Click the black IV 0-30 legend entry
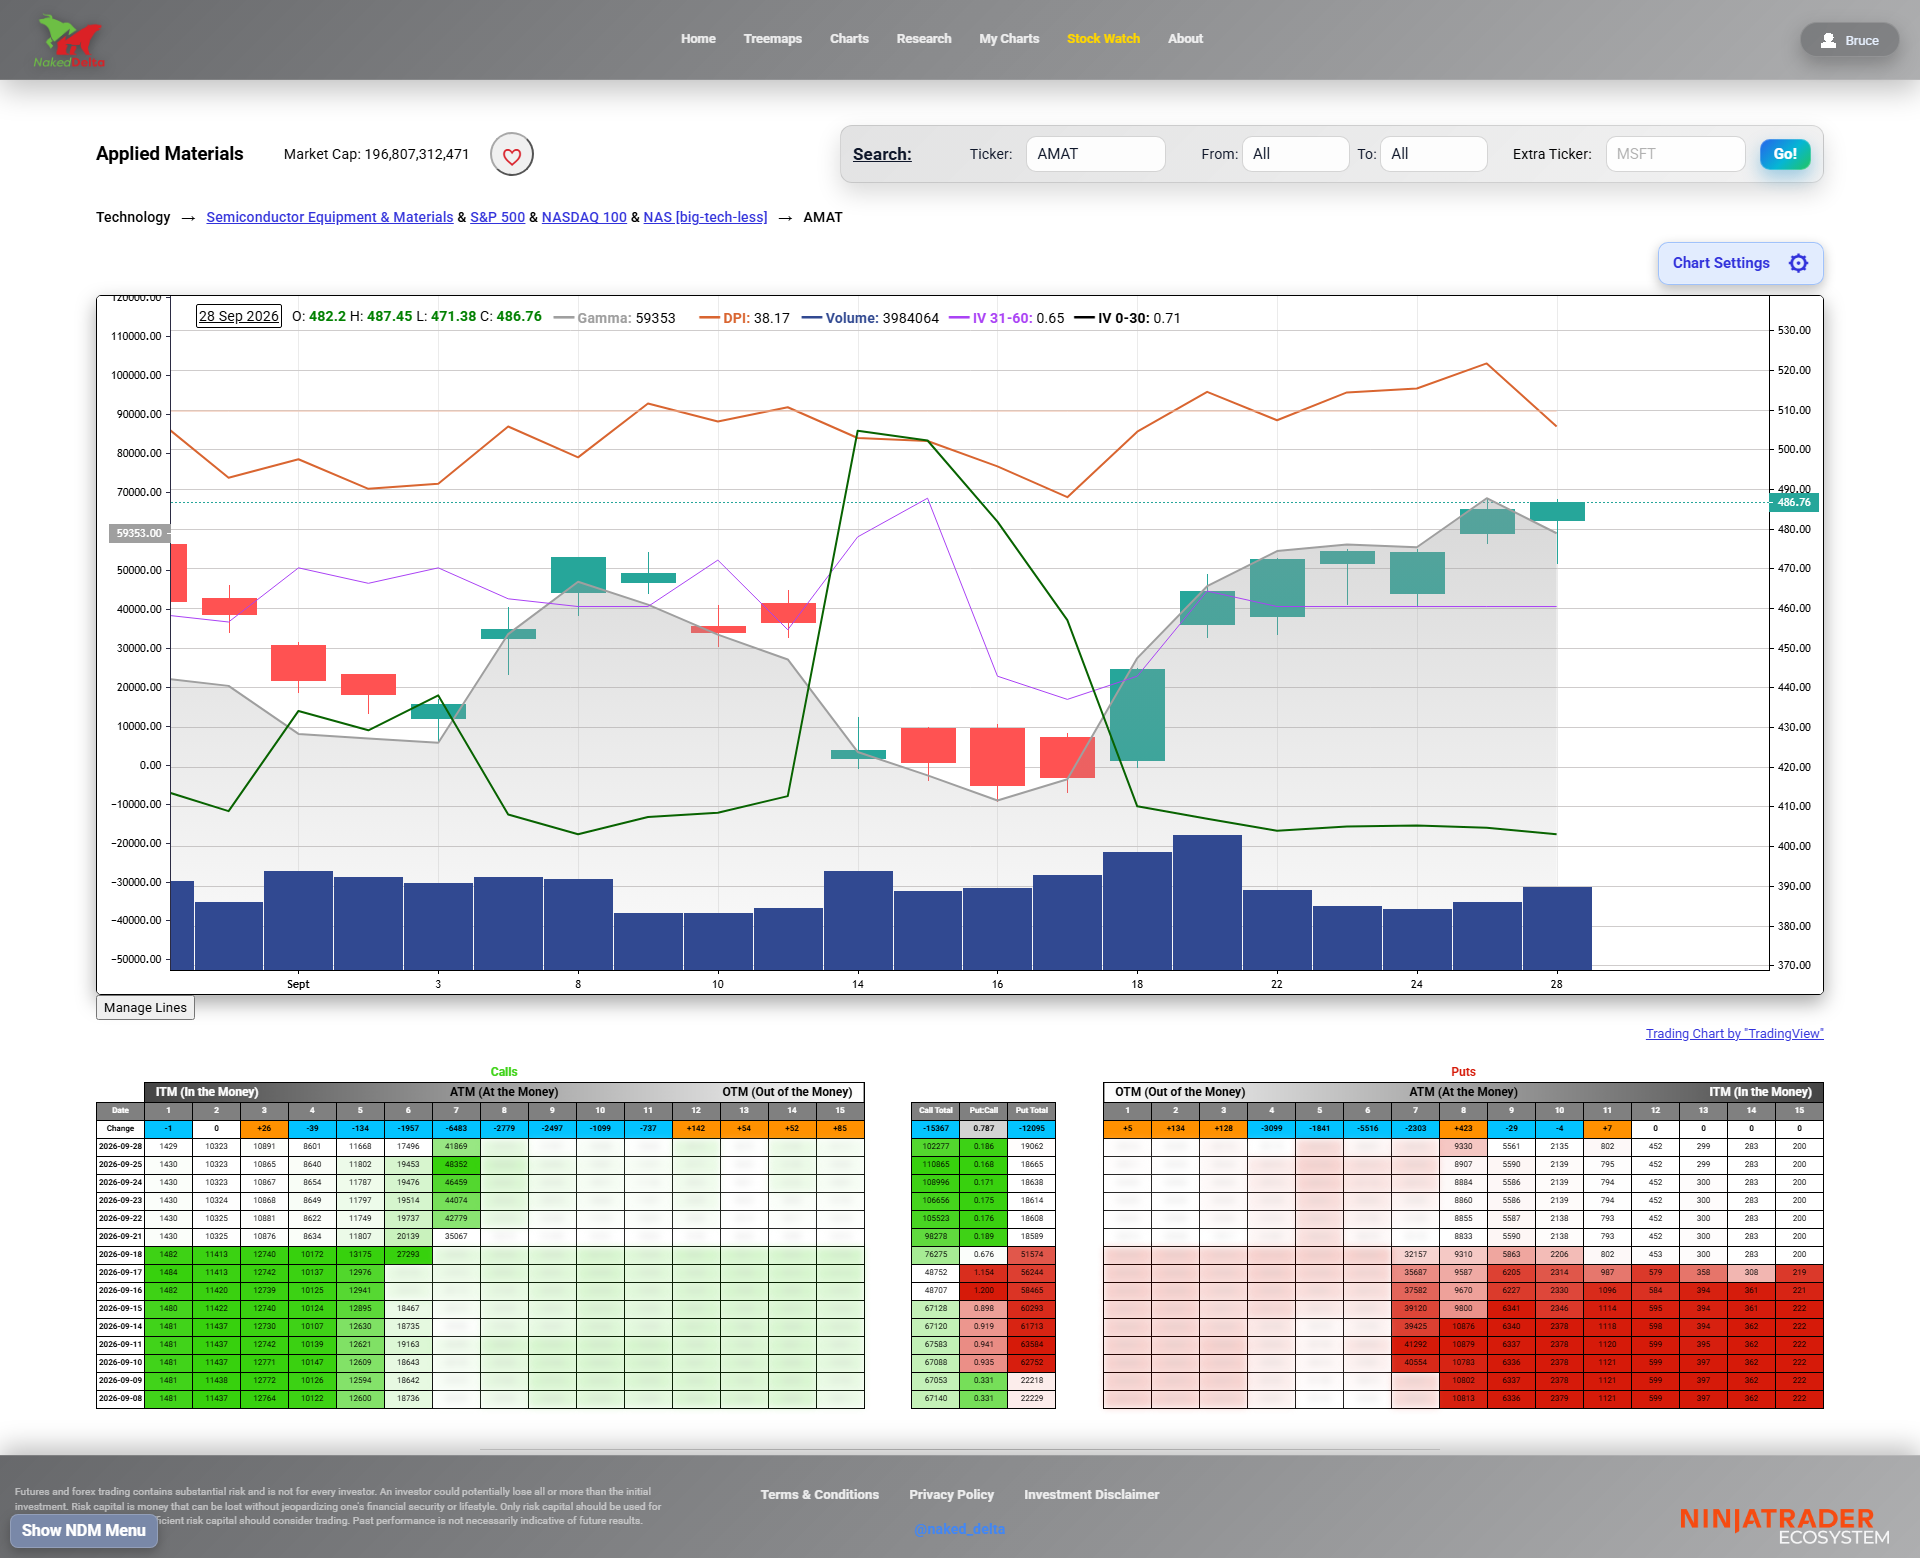1920x1558 pixels. point(1127,318)
